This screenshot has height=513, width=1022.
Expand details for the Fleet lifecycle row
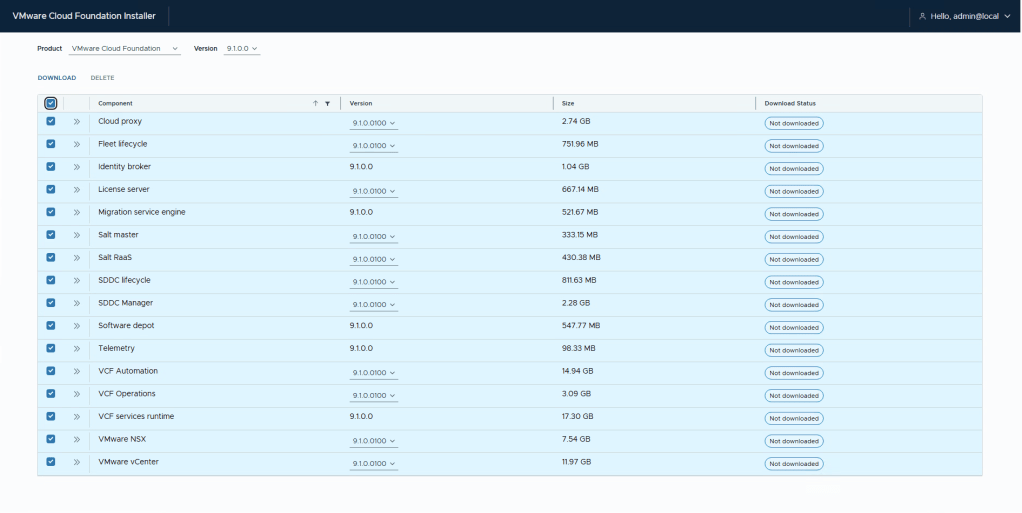pyautogui.click(x=76, y=145)
